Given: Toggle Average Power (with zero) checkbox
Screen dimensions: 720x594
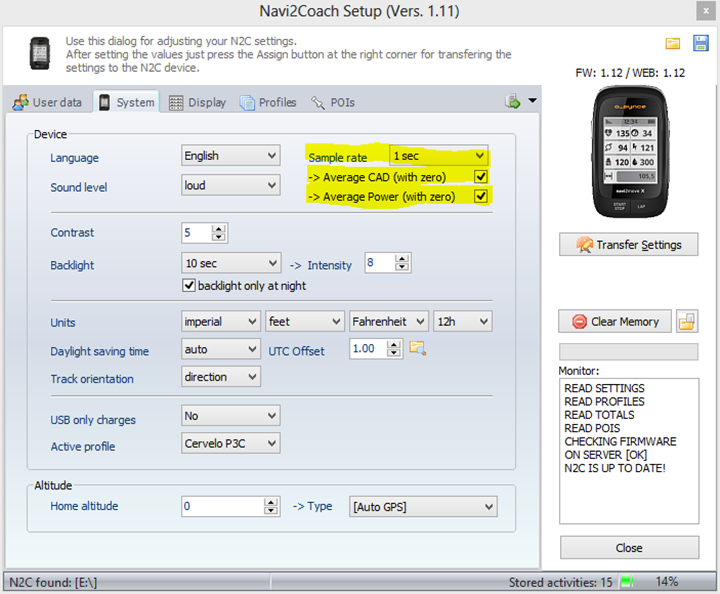Looking at the screenshot, I should tap(481, 196).
